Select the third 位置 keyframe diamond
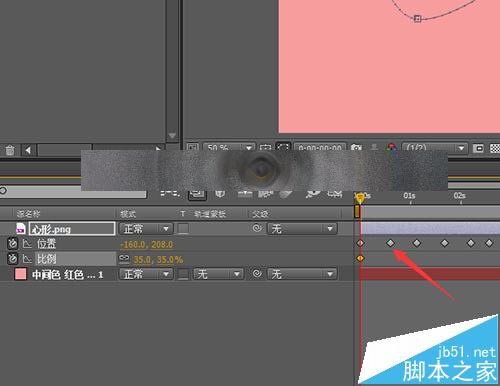Viewport: 500px width, 386px height. point(417,243)
